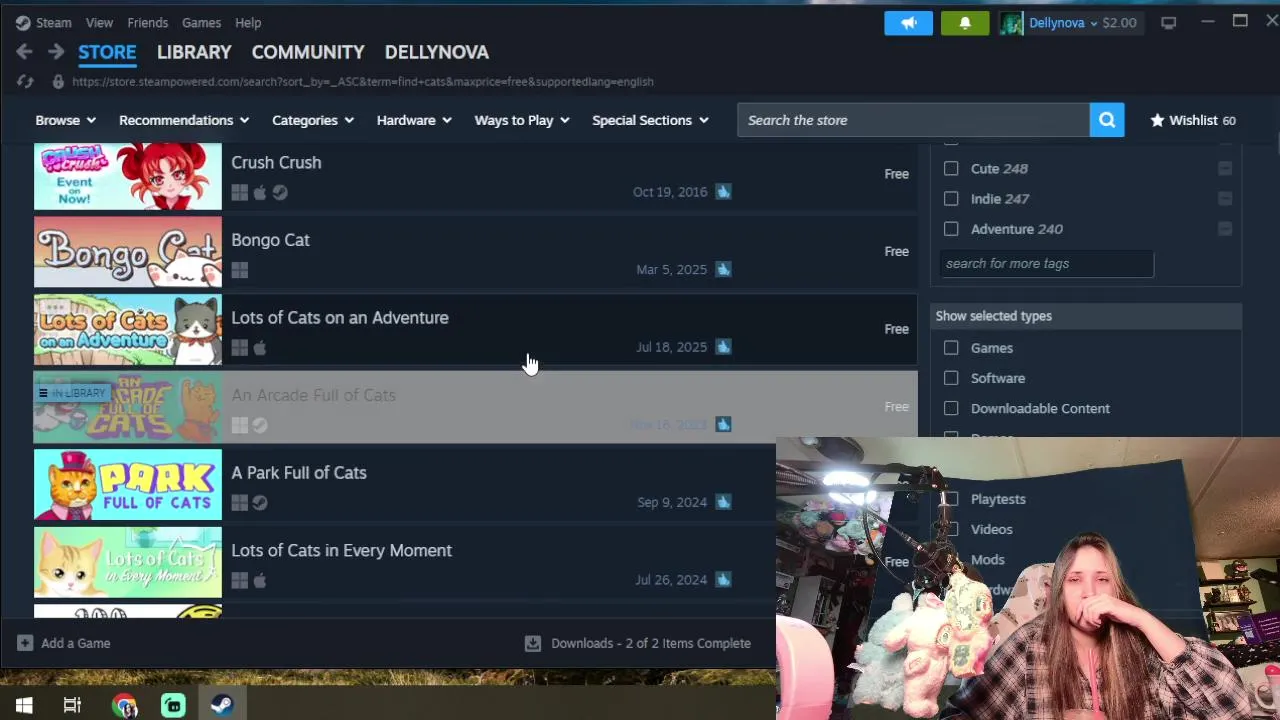
Task: Open the Bongo Cat store page
Action: point(475,254)
